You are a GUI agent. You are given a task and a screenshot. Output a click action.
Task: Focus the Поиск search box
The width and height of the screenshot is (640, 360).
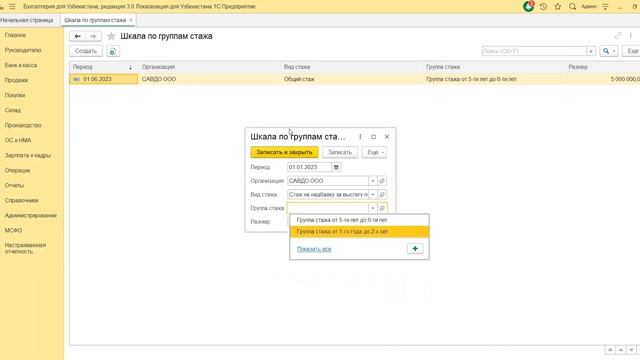point(534,51)
